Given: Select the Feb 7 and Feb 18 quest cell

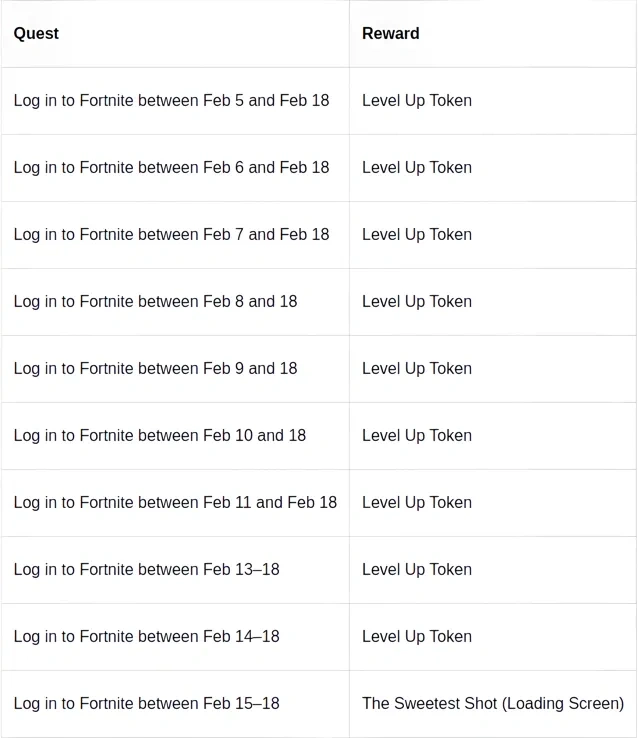Looking at the screenshot, I should pyautogui.click(x=171, y=234).
